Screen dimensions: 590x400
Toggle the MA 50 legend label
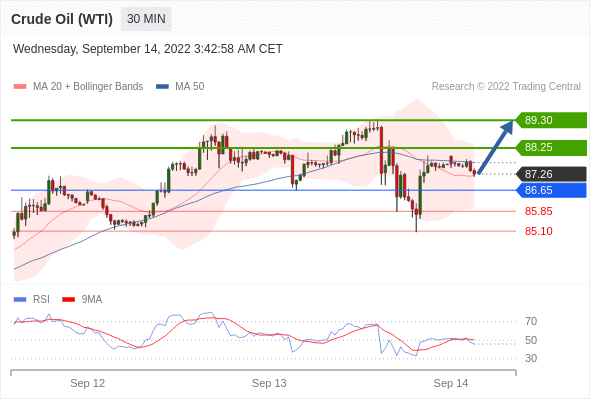pyautogui.click(x=190, y=87)
